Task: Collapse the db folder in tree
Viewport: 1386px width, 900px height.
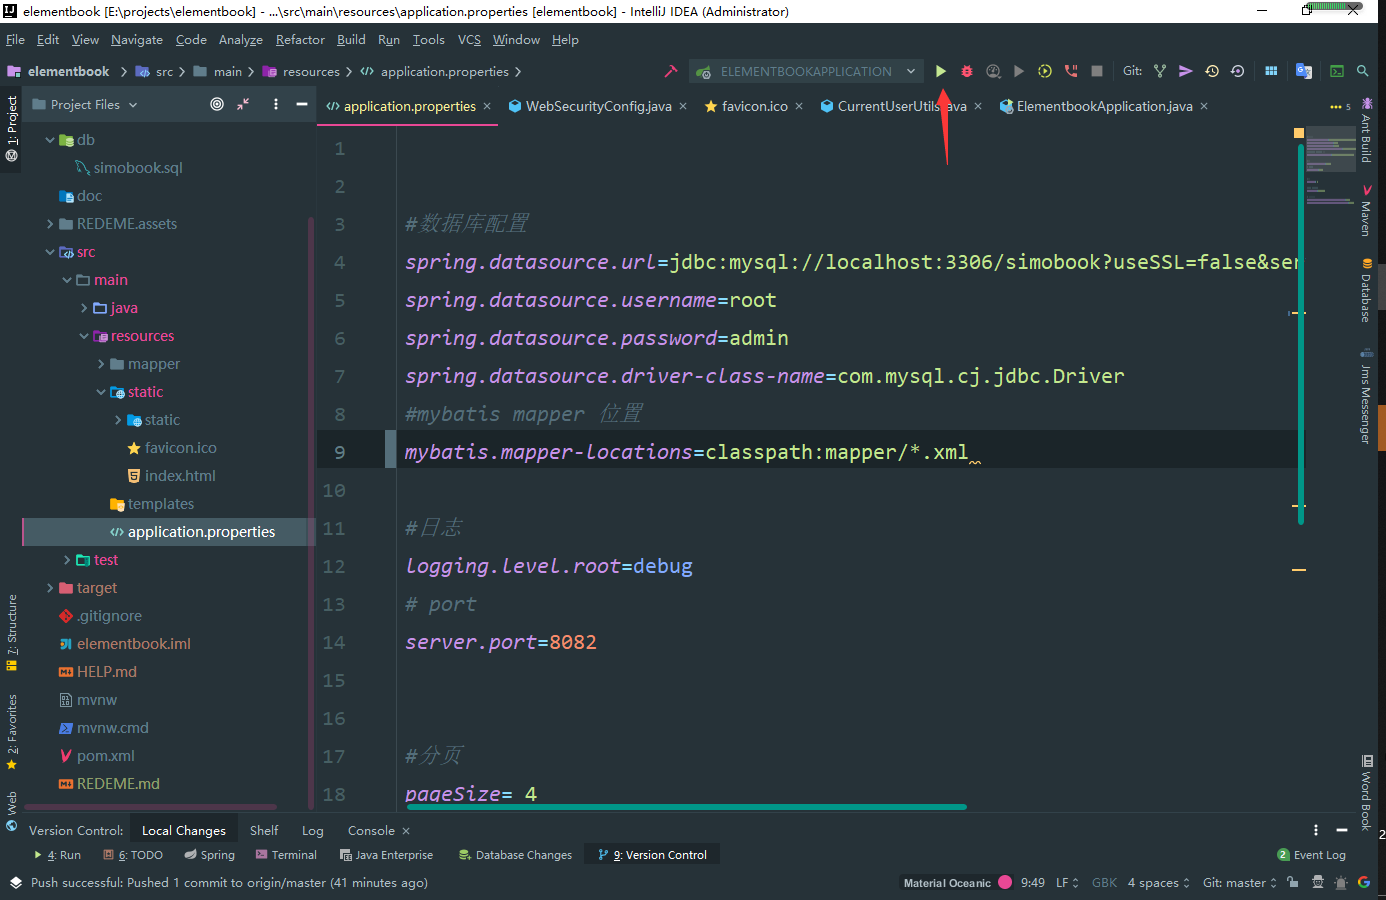Action: coord(50,140)
